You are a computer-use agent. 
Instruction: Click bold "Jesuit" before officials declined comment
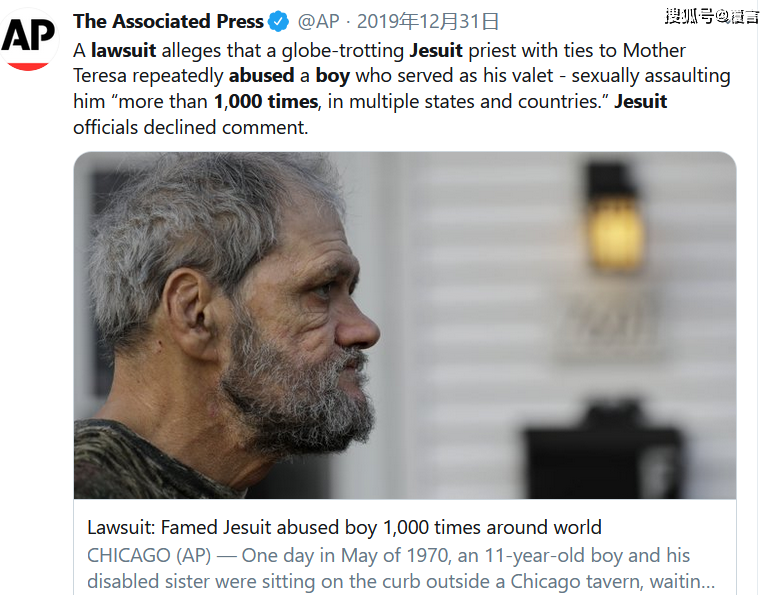tap(640, 101)
